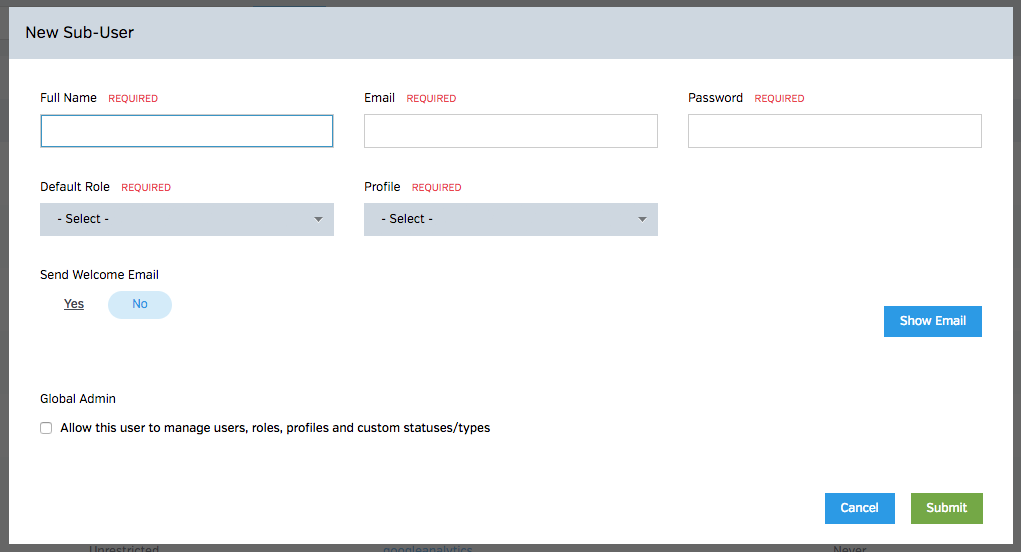Click into the Password field
This screenshot has height=552, width=1021.
tap(834, 131)
